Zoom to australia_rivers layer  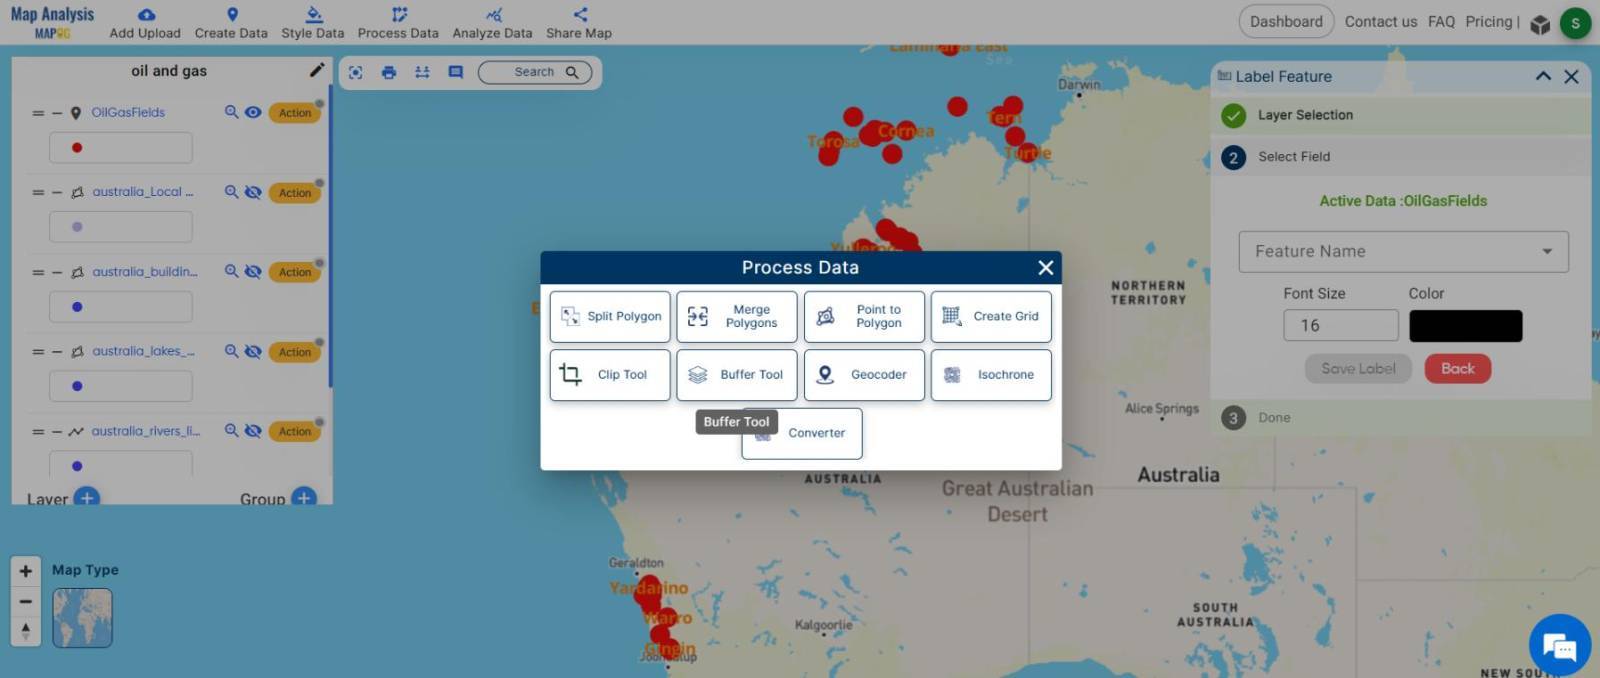[231, 431]
